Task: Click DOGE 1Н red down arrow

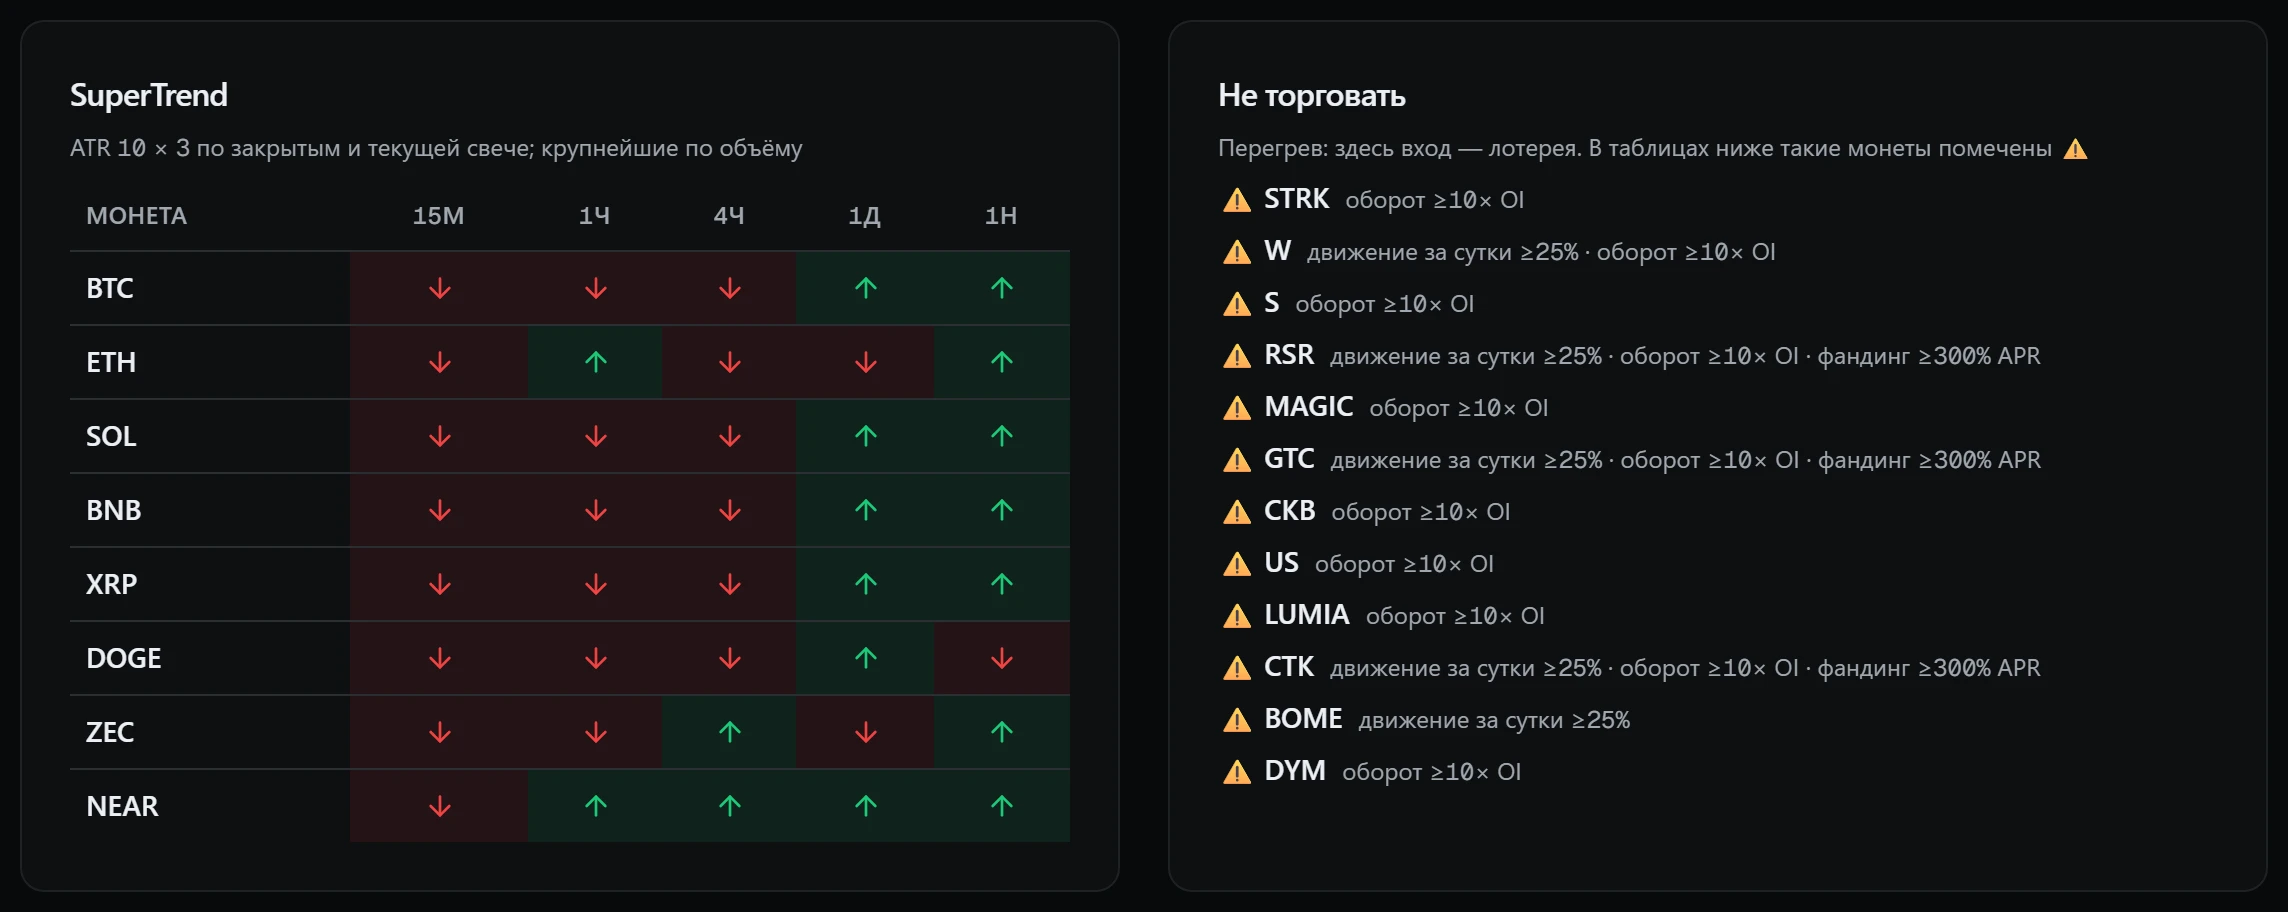Action: tap(1002, 658)
